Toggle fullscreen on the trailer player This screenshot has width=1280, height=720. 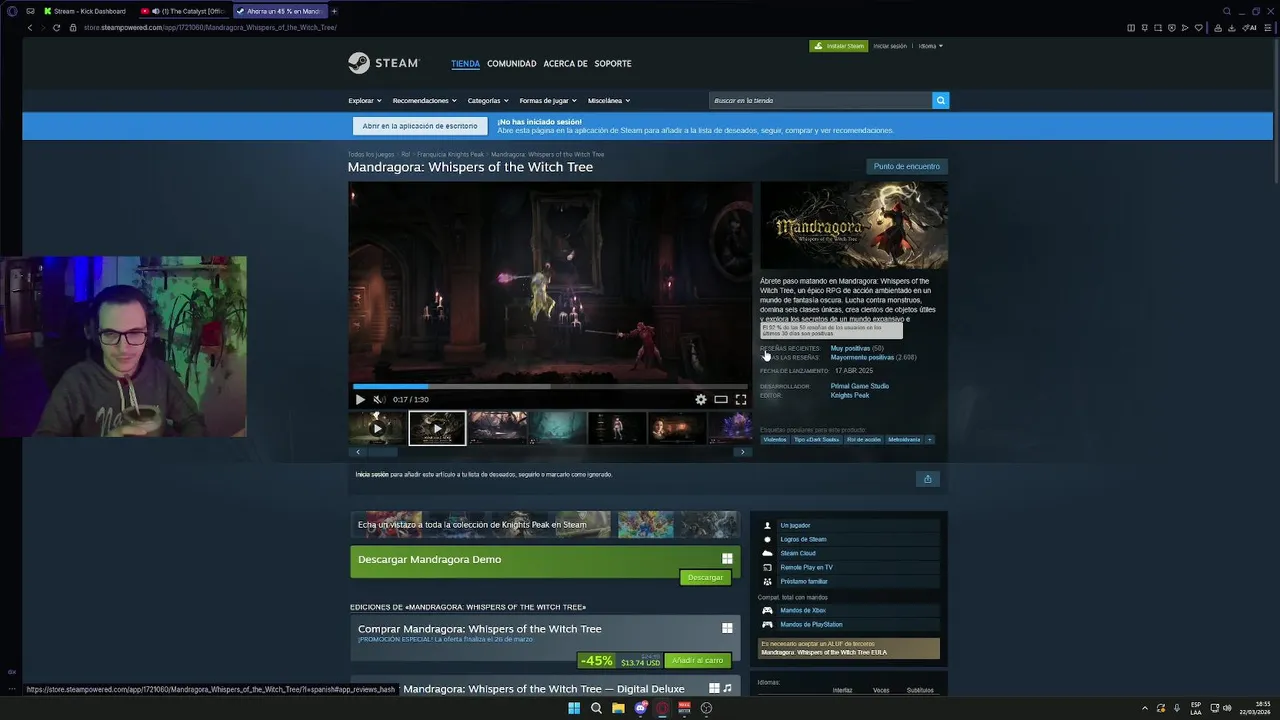pos(741,399)
